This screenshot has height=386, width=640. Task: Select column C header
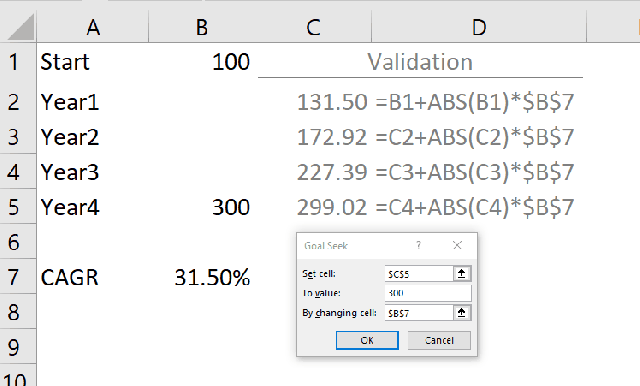[x=313, y=27]
